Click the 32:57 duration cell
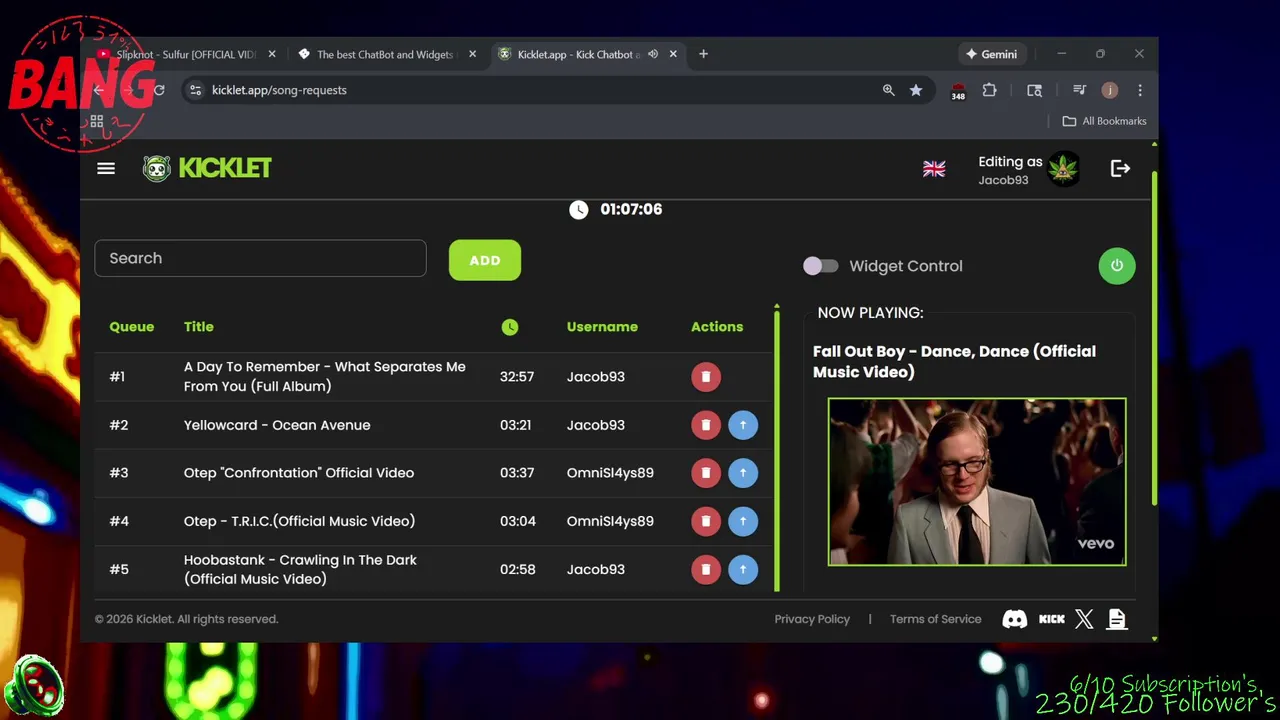 point(517,377)
